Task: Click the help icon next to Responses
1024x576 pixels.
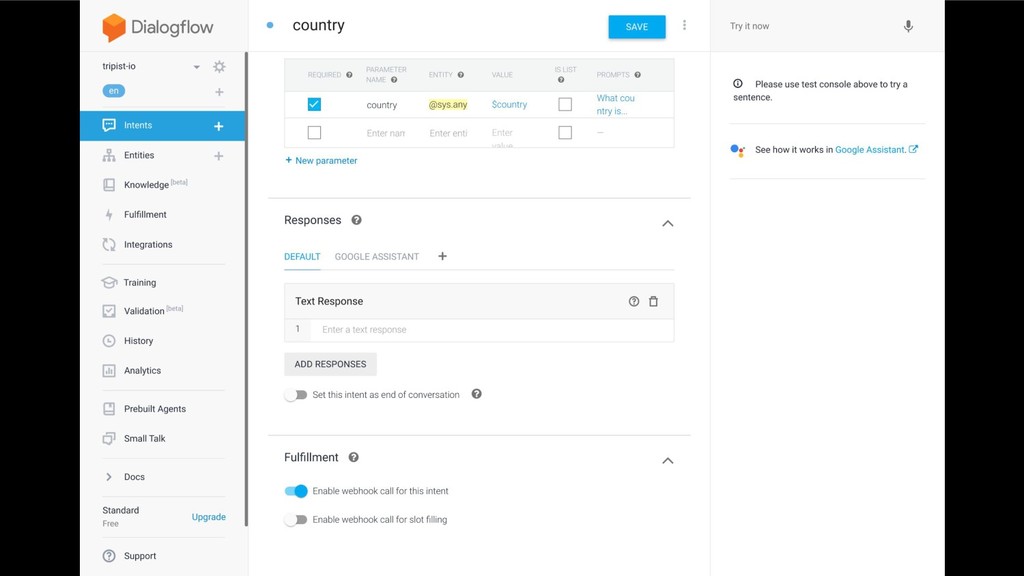Action: pyautogui.click(x=357, y=220)
